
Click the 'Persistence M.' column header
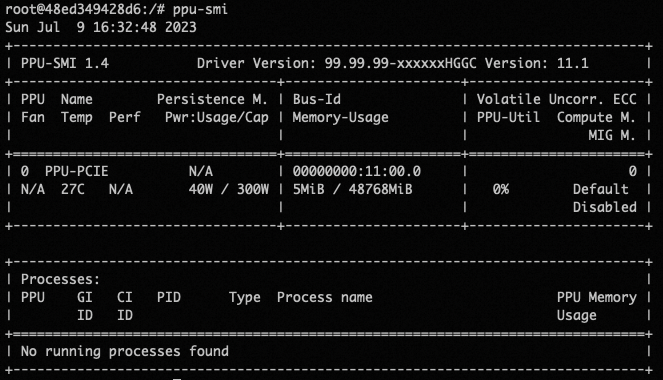[x=212, y=99]
